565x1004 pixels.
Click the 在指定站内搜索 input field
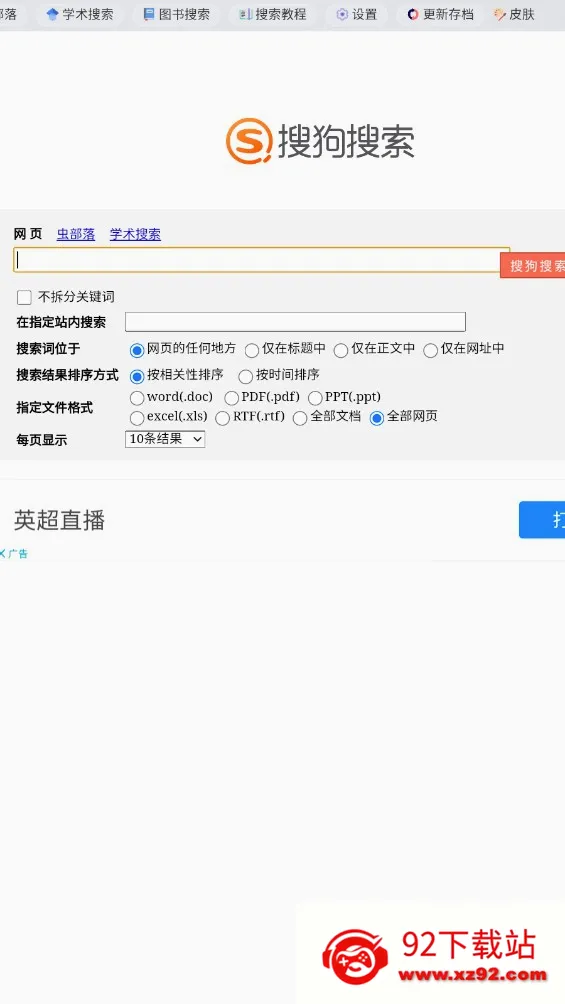[x=295, y=321]
